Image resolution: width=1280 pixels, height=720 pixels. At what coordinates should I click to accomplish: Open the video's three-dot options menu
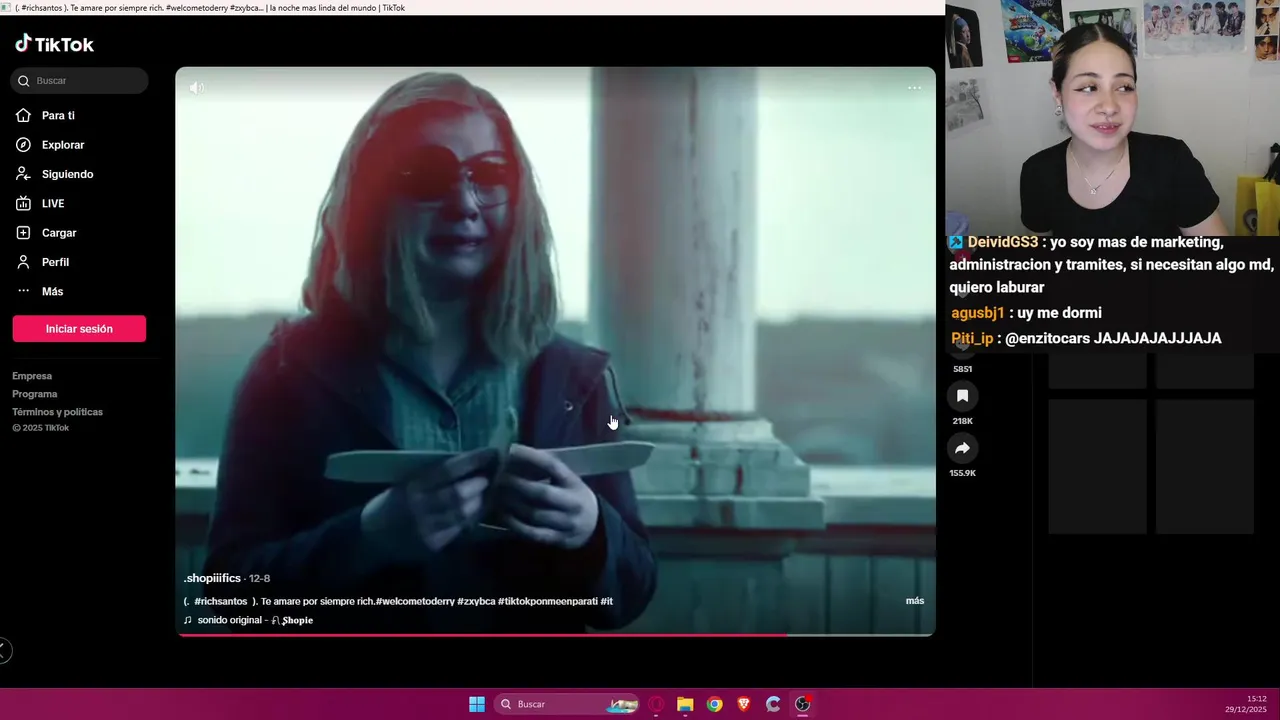pyautogui.click(x=914, y=88)
